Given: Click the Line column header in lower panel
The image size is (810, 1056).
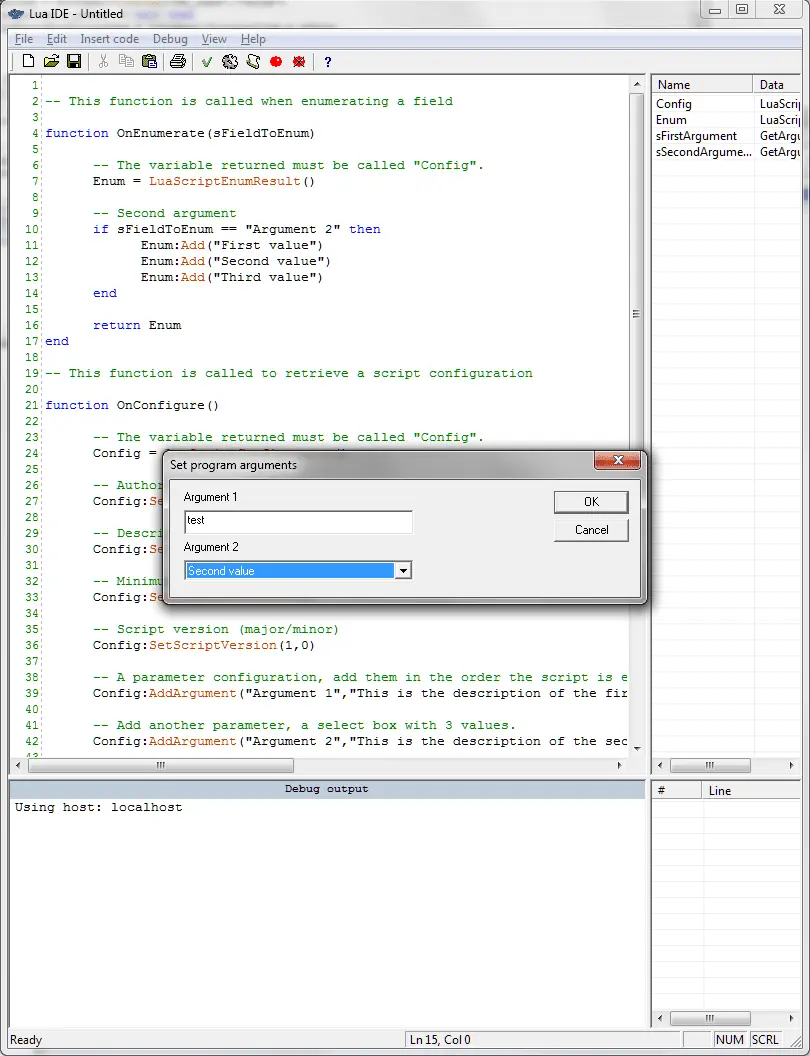Looking at the screenshot, I should click(x=751, y=791).
